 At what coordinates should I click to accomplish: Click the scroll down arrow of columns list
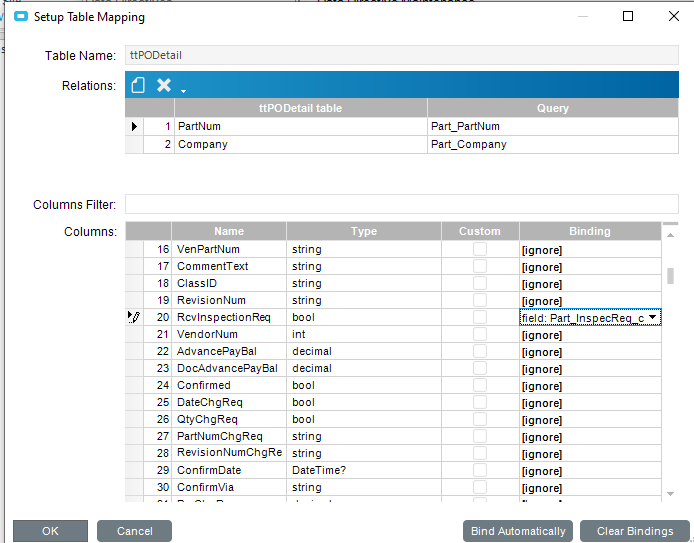pyautogui.click(x=671, y=494)
